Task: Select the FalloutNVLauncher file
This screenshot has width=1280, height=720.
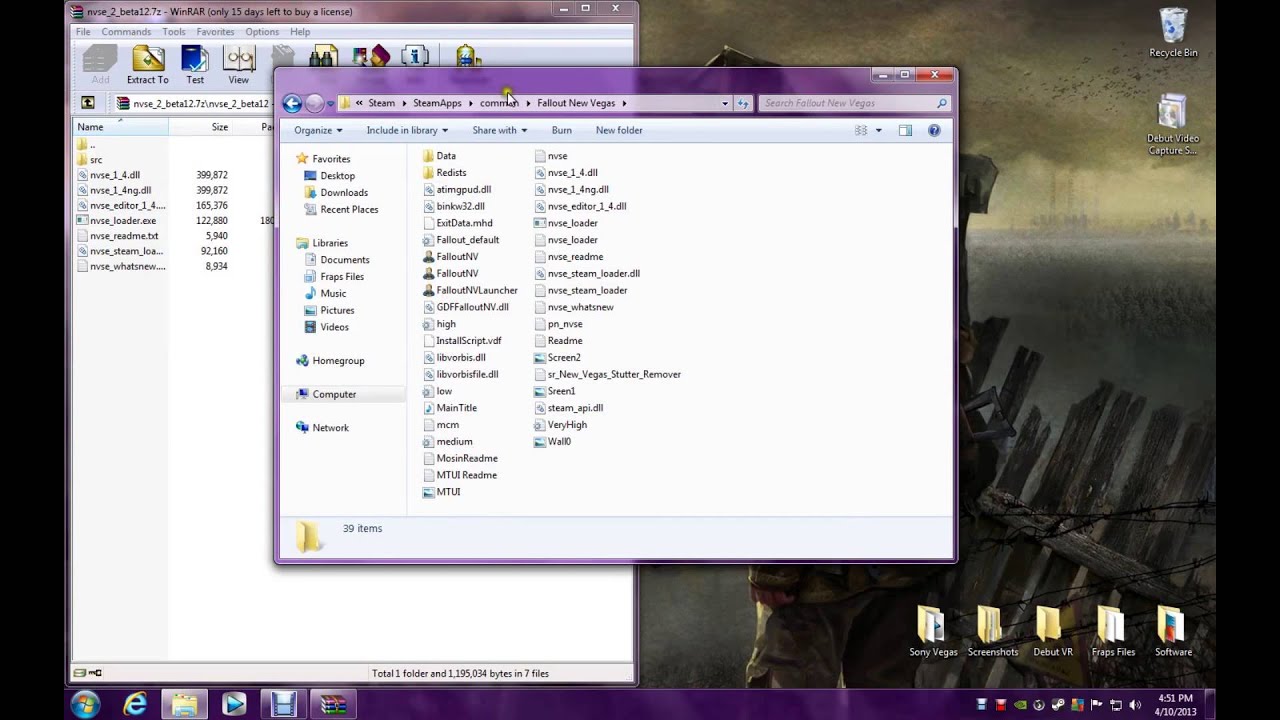Action: coord(470,291)
